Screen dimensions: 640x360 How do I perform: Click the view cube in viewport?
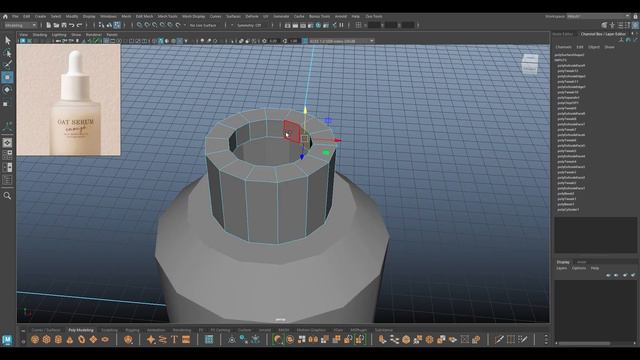click(x=530, y=64)
